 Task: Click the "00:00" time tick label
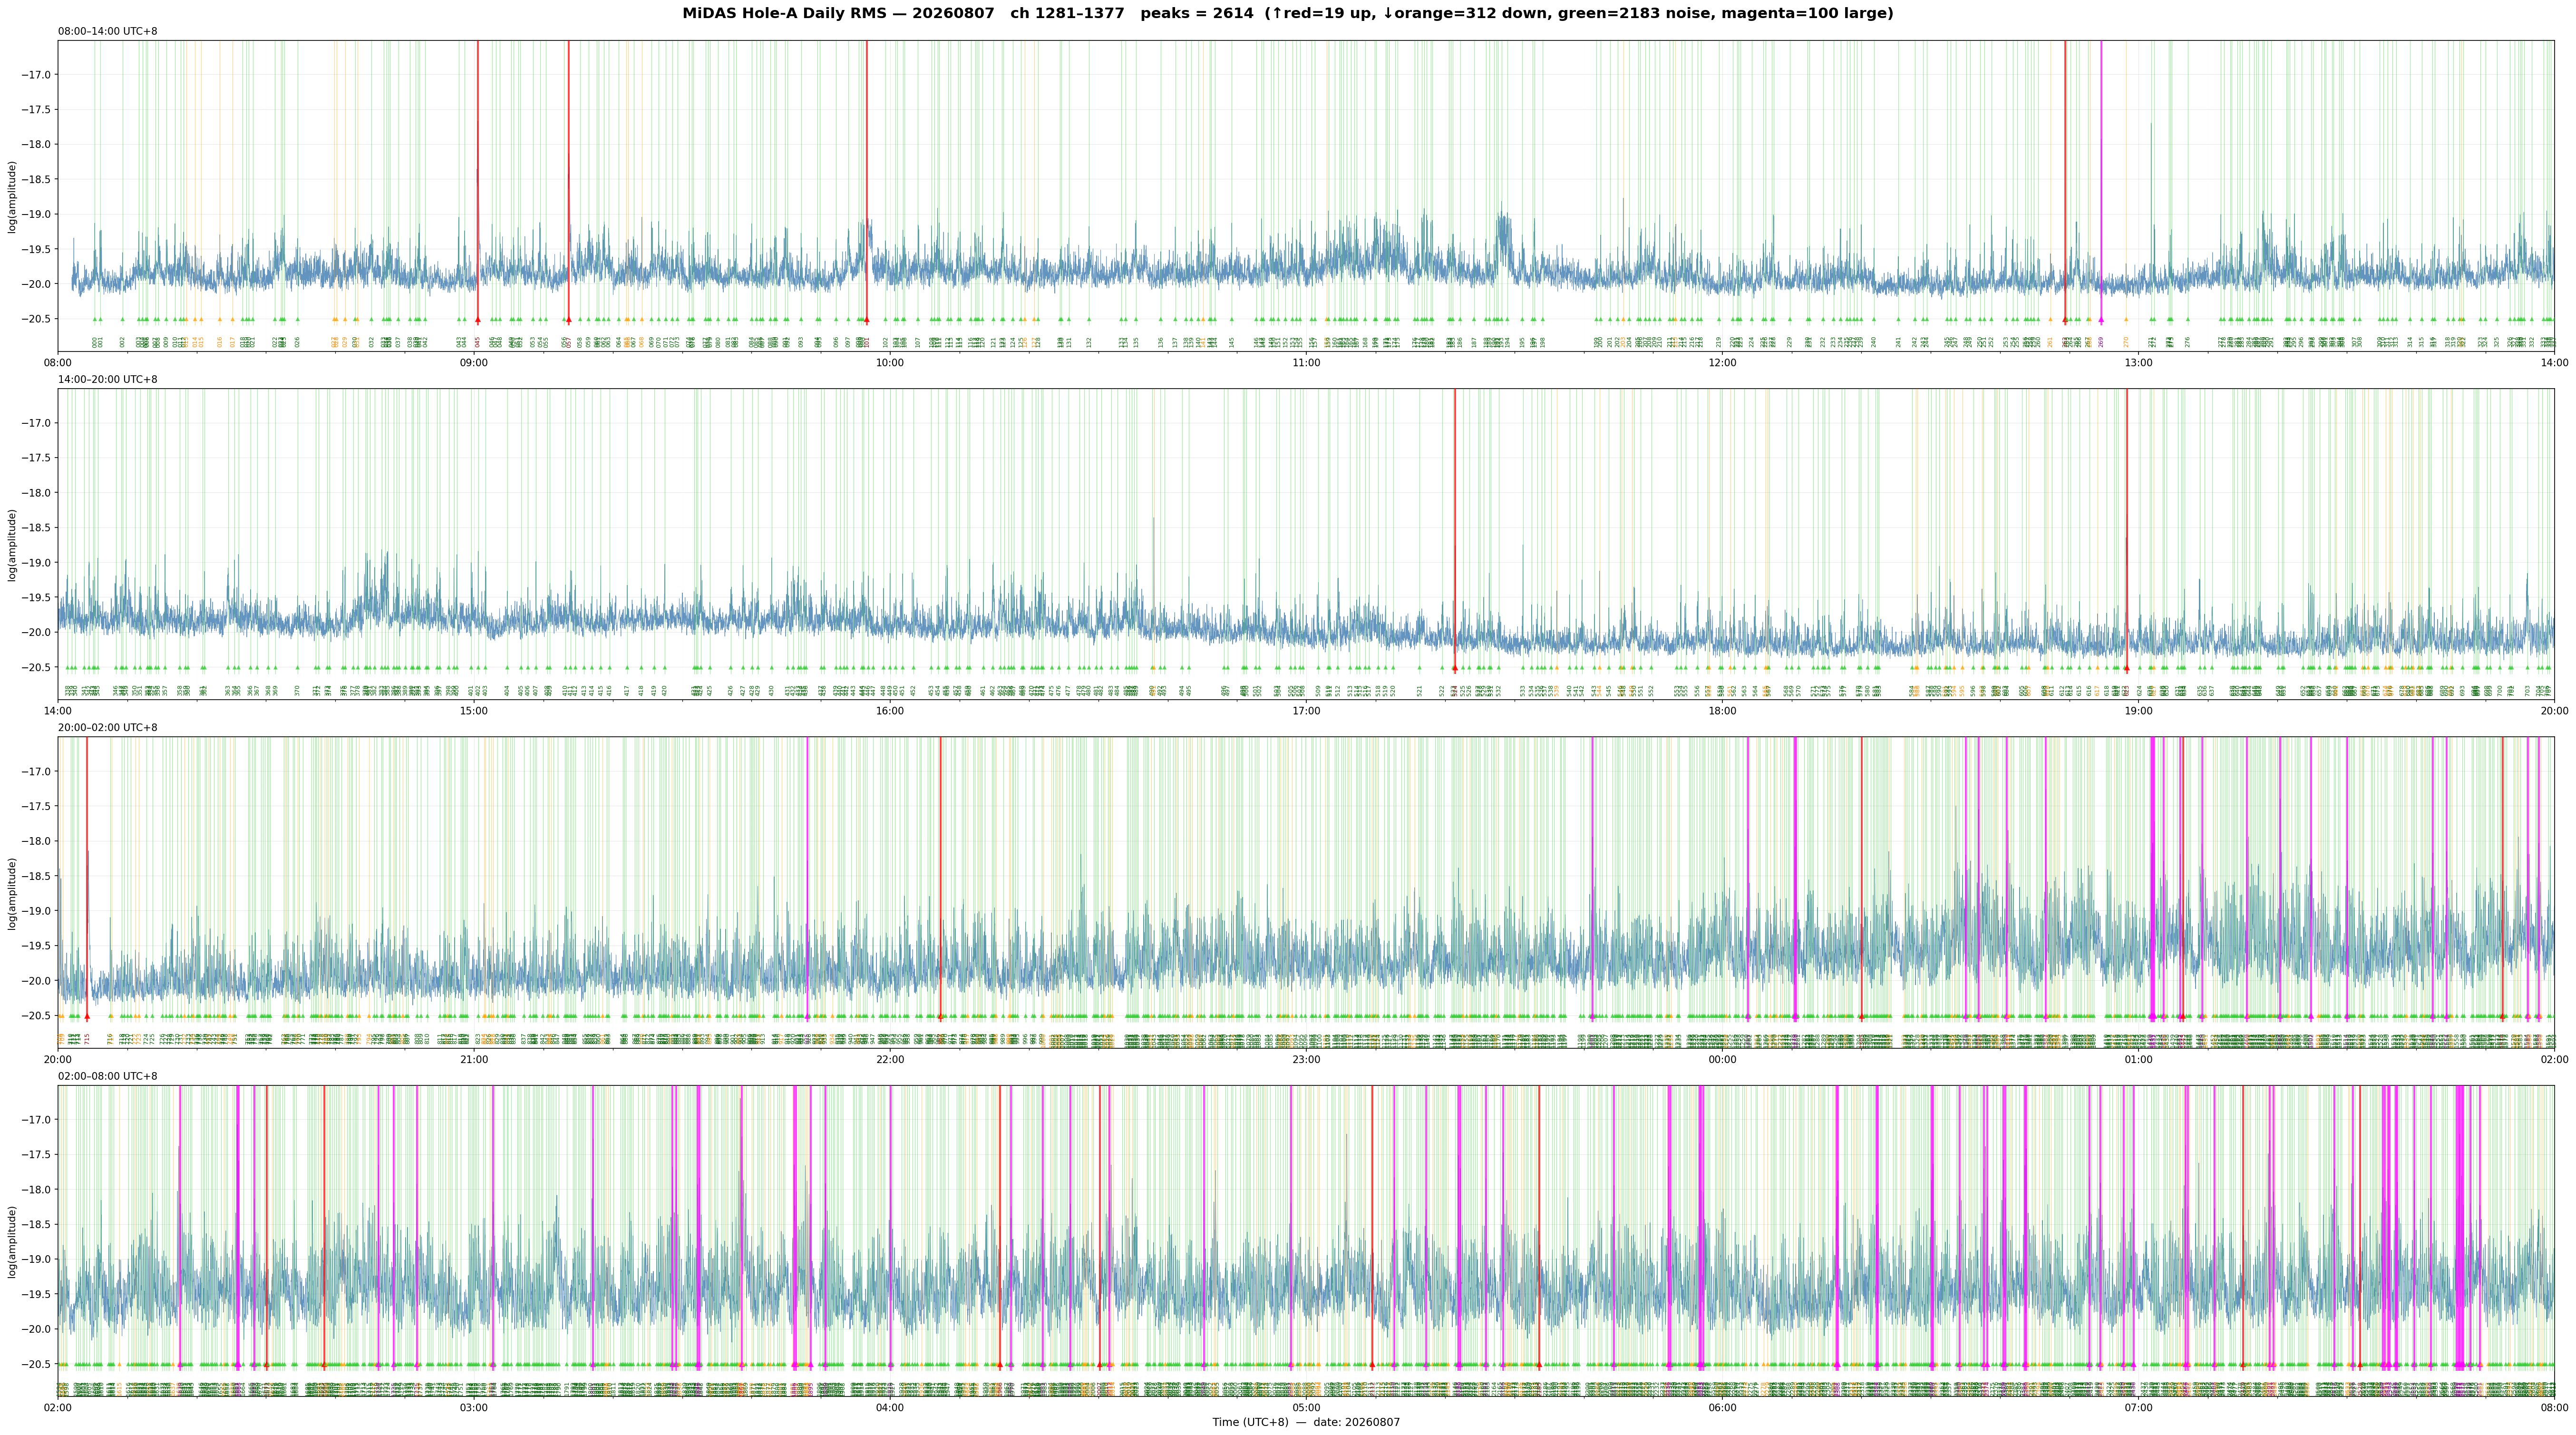point(1722,1058)
